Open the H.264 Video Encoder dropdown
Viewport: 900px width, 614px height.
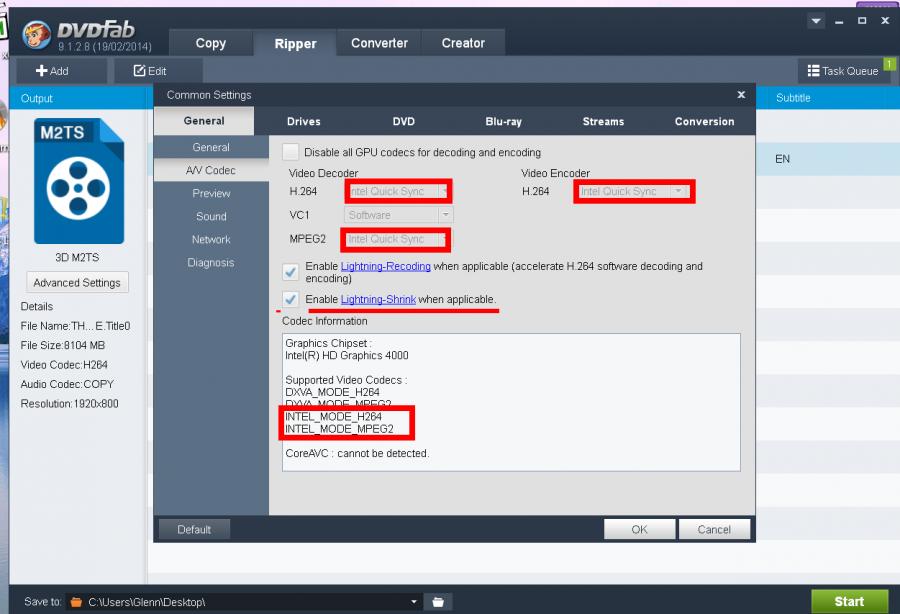(x=634, y=191)
